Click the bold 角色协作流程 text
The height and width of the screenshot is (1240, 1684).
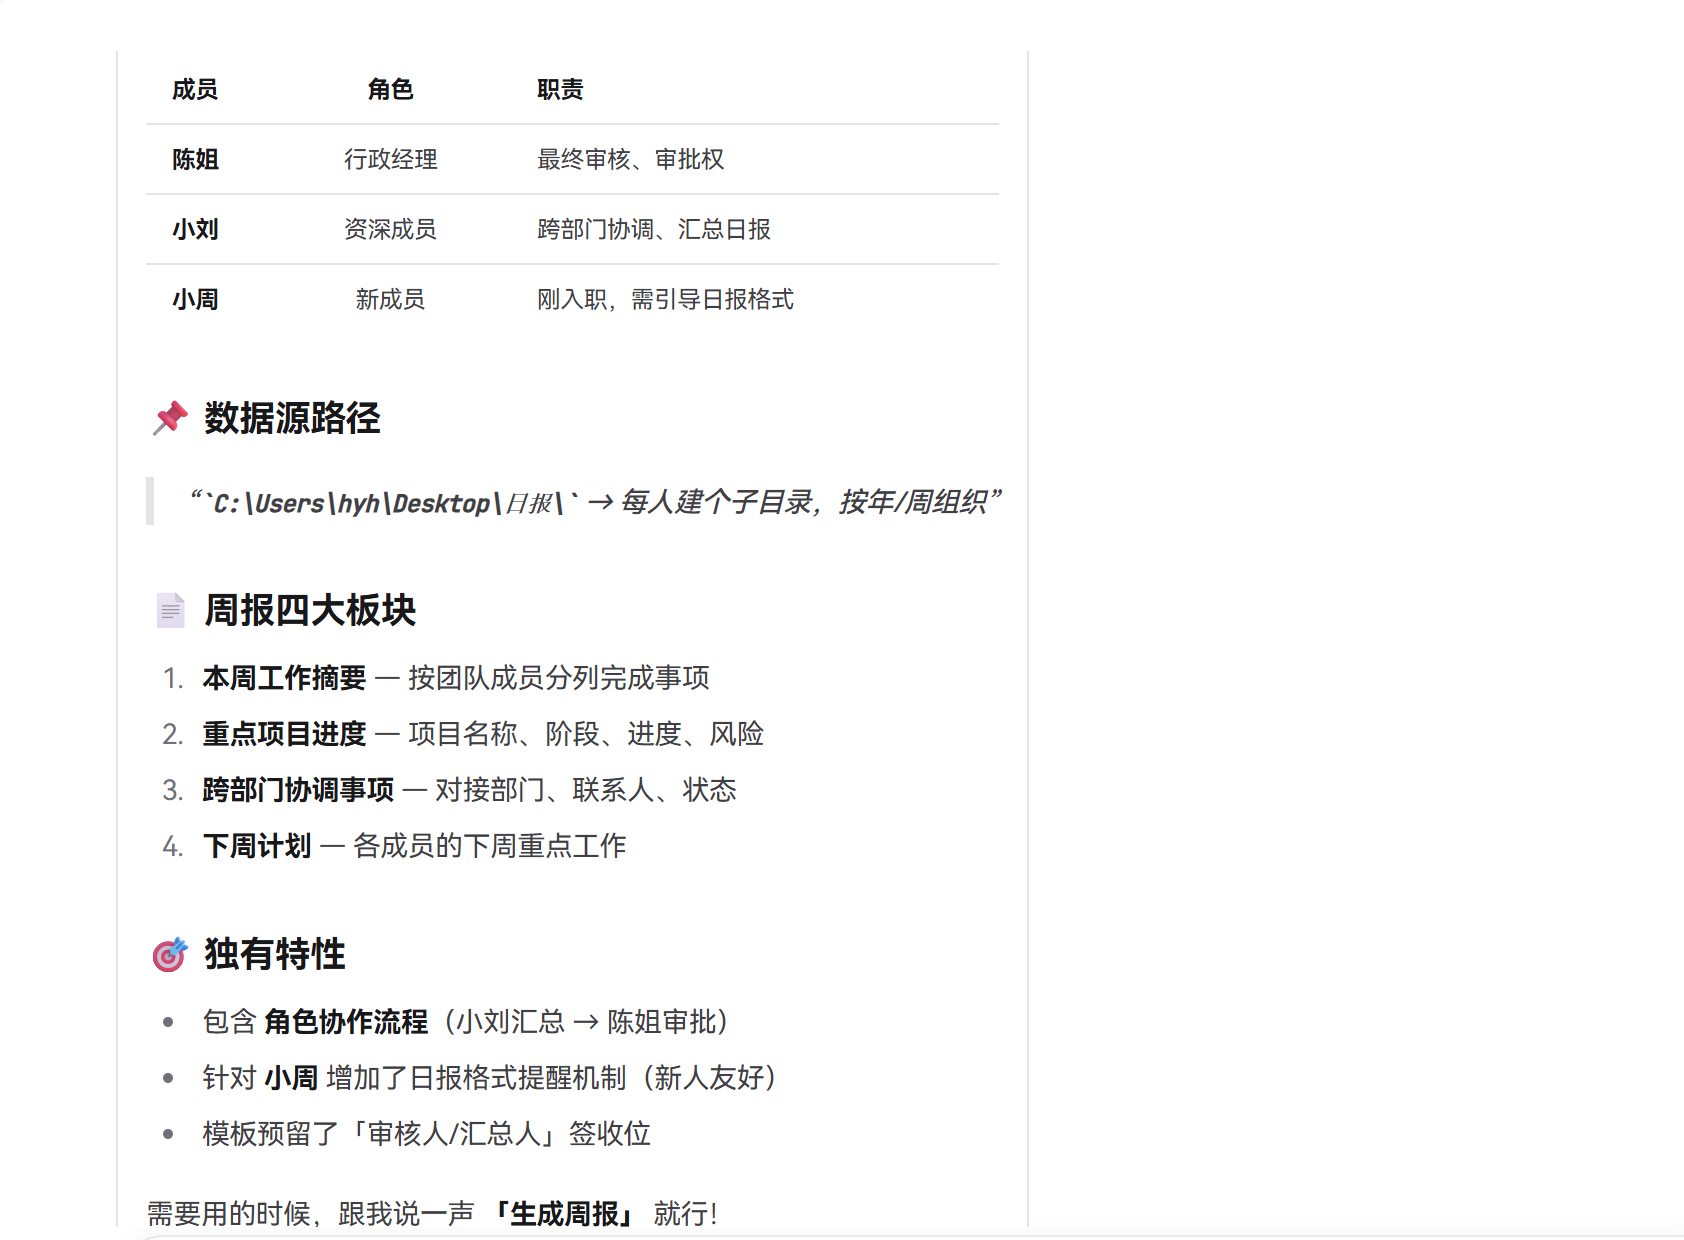point(346,1022)
